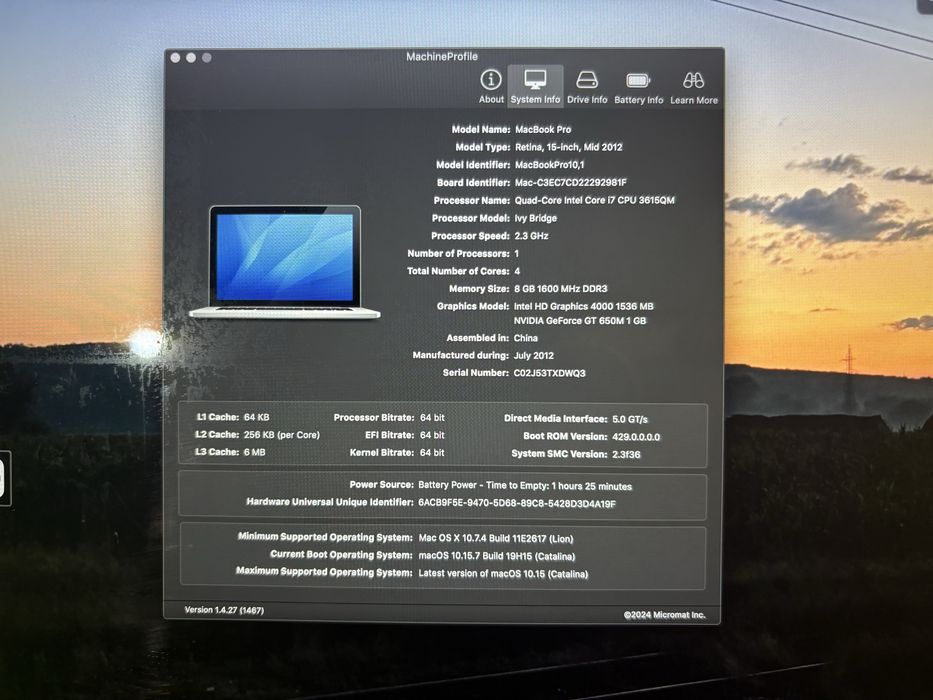Minimize the MachineProfile window

[x=191, y=58]
